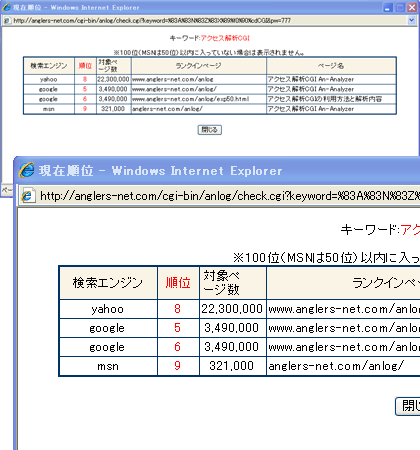
Task: Click the 閉じる button in the small window
Action: 210,130
